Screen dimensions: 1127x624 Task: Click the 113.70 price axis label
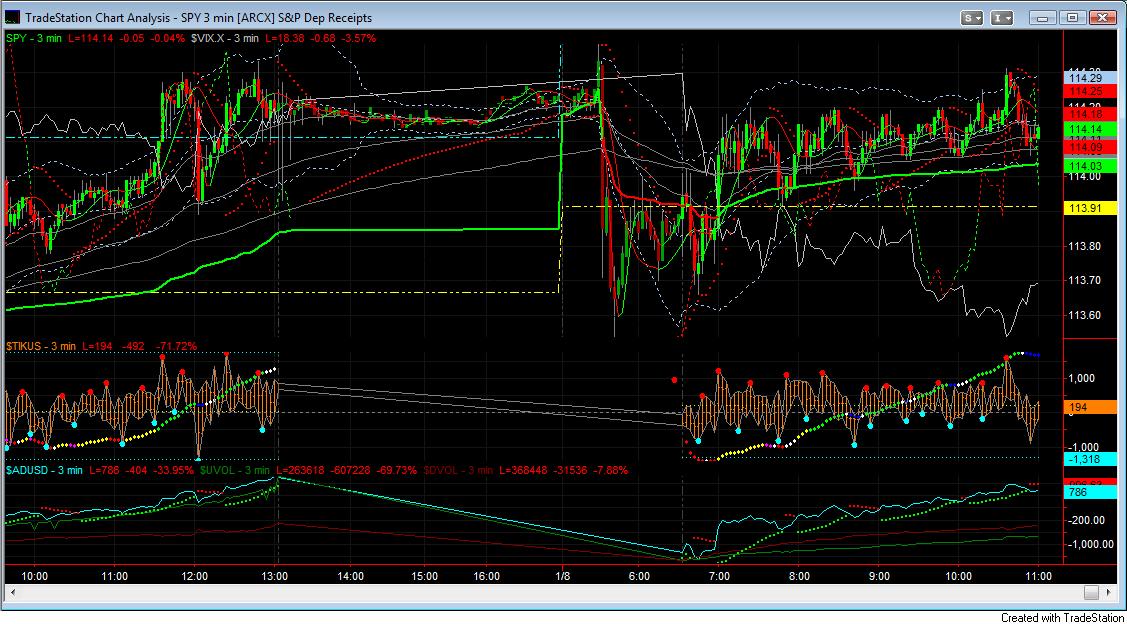[x=1083, y=280]
